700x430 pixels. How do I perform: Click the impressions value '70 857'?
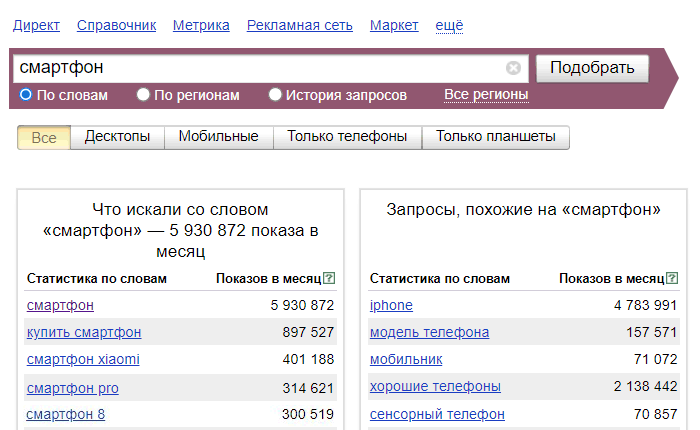656,414
